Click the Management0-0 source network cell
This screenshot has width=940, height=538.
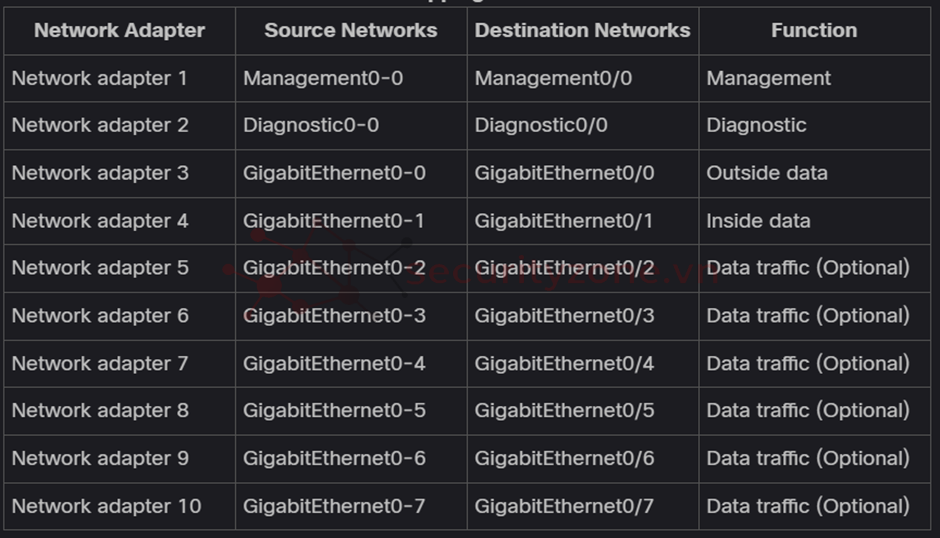click(323, 78)
